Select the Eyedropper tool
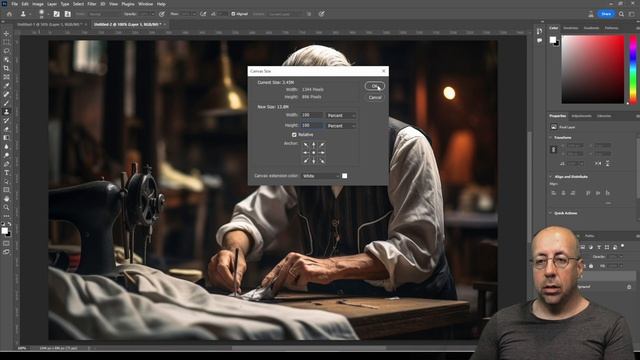This screenshot has height=360, width=640. coord(6,86)
